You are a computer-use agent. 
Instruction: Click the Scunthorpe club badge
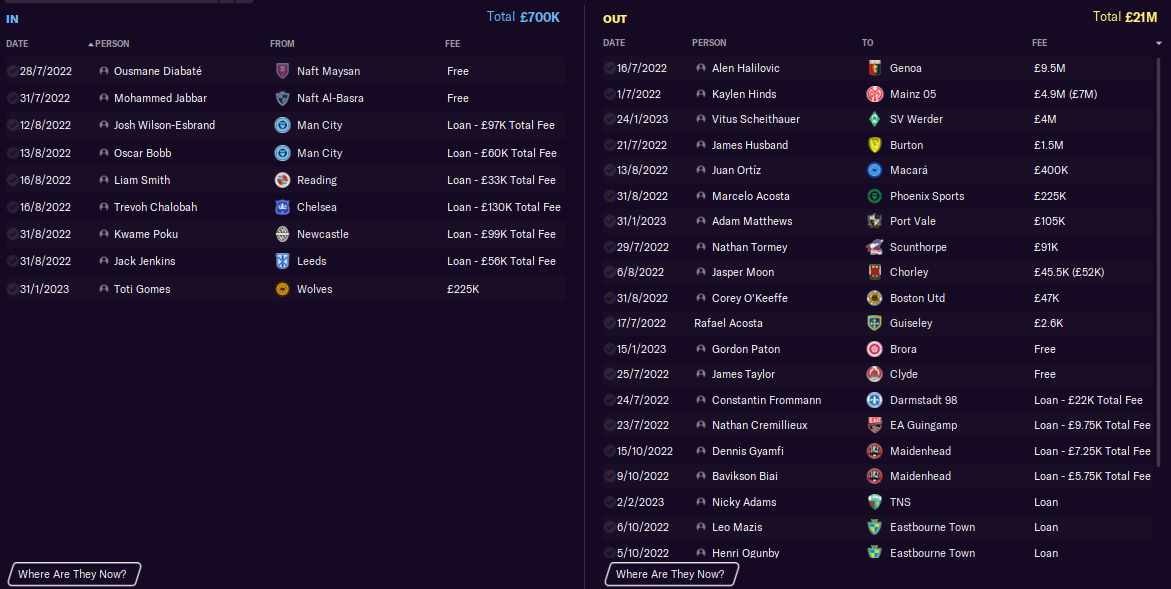[875, 246]
